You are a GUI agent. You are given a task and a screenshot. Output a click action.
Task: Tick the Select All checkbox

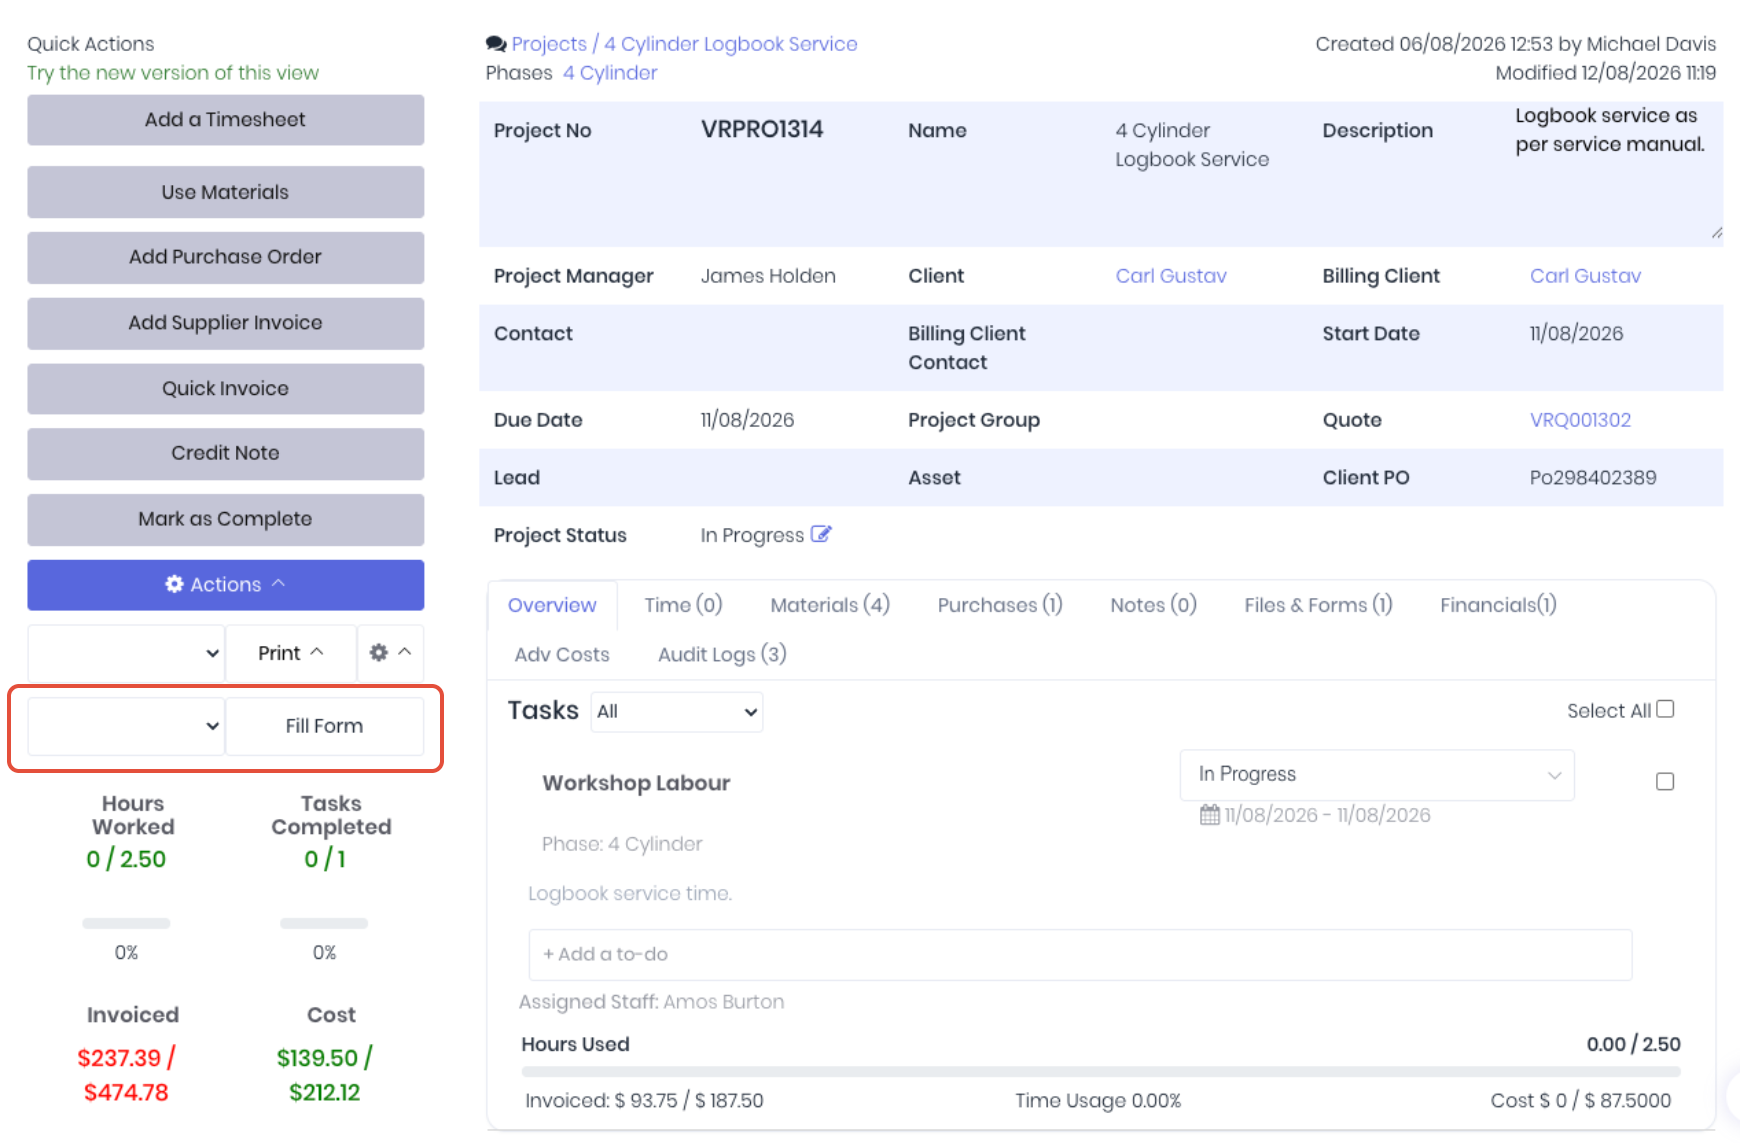(x=1665, y=709)
